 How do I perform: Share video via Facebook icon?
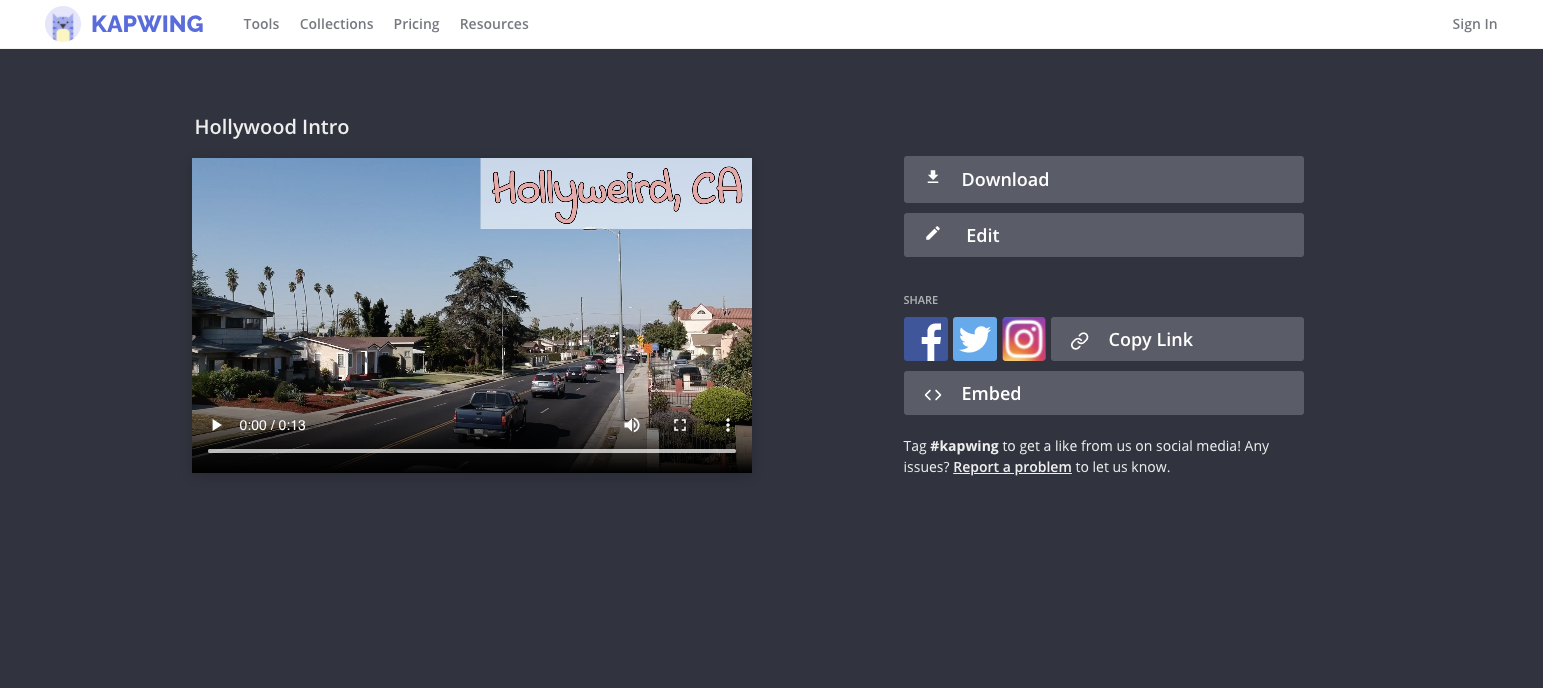click(x=925, y=339)
